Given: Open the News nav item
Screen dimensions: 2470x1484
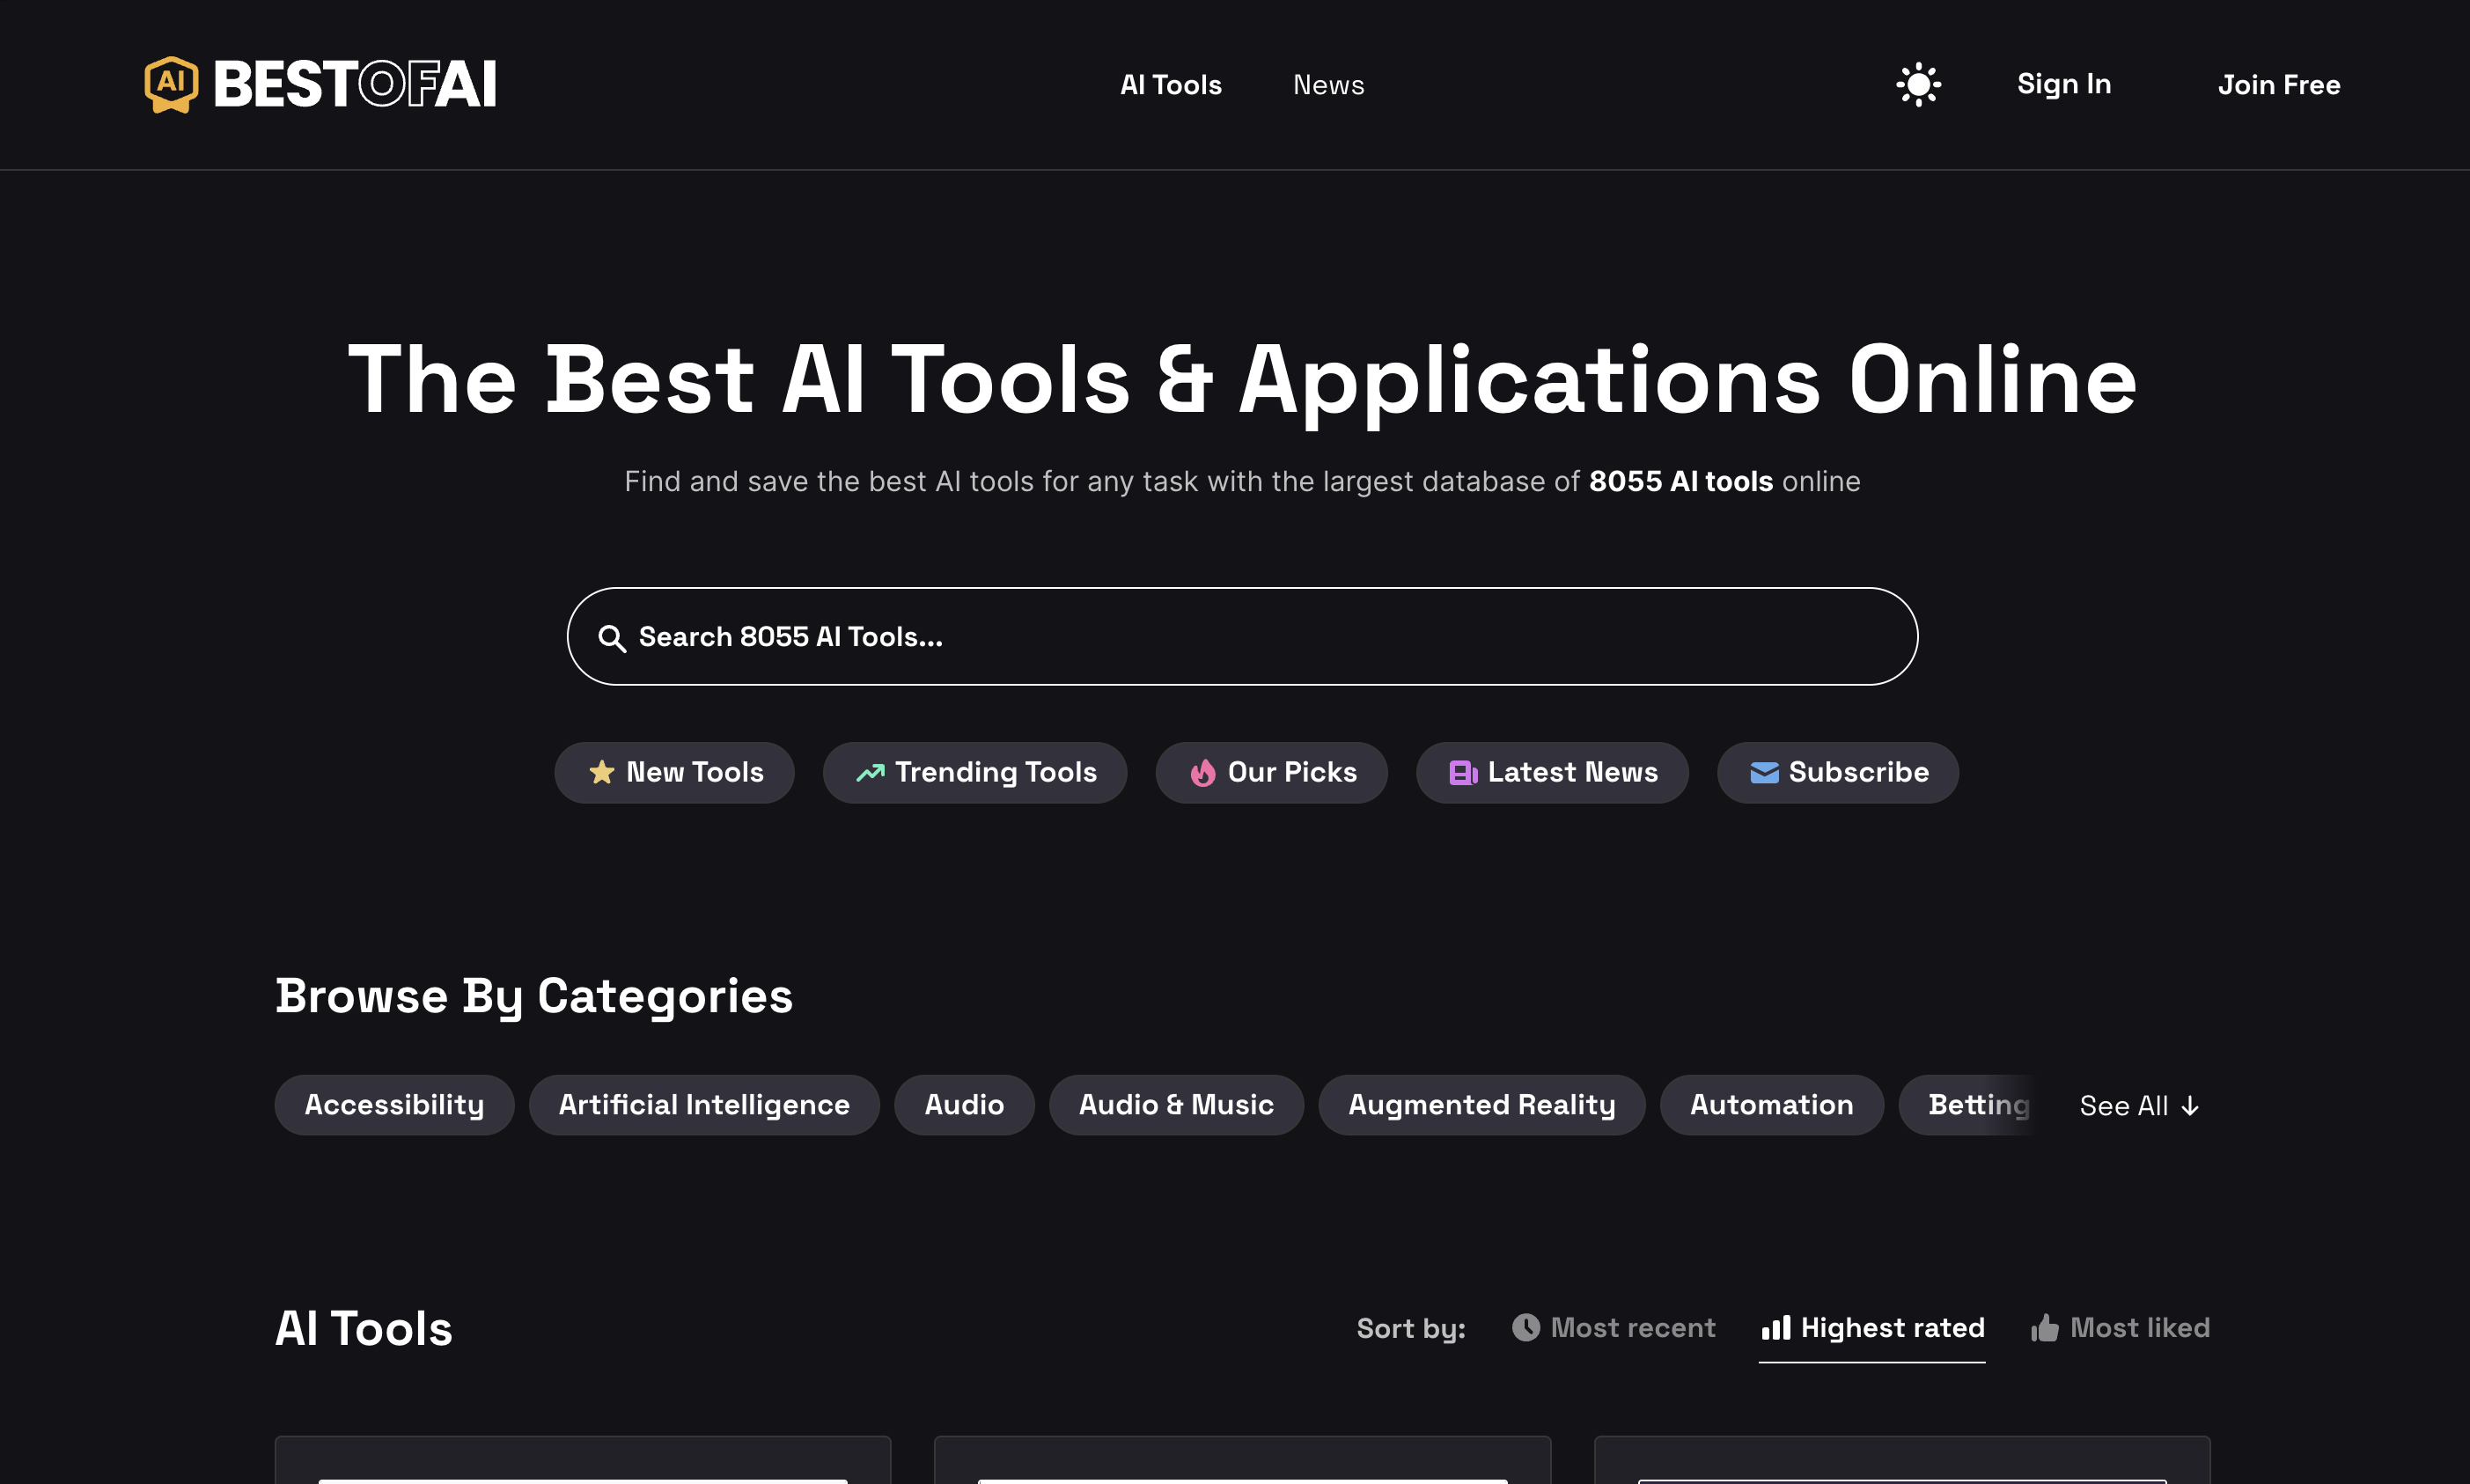Looking at the screenshot, I should (x=1328, y=85).
